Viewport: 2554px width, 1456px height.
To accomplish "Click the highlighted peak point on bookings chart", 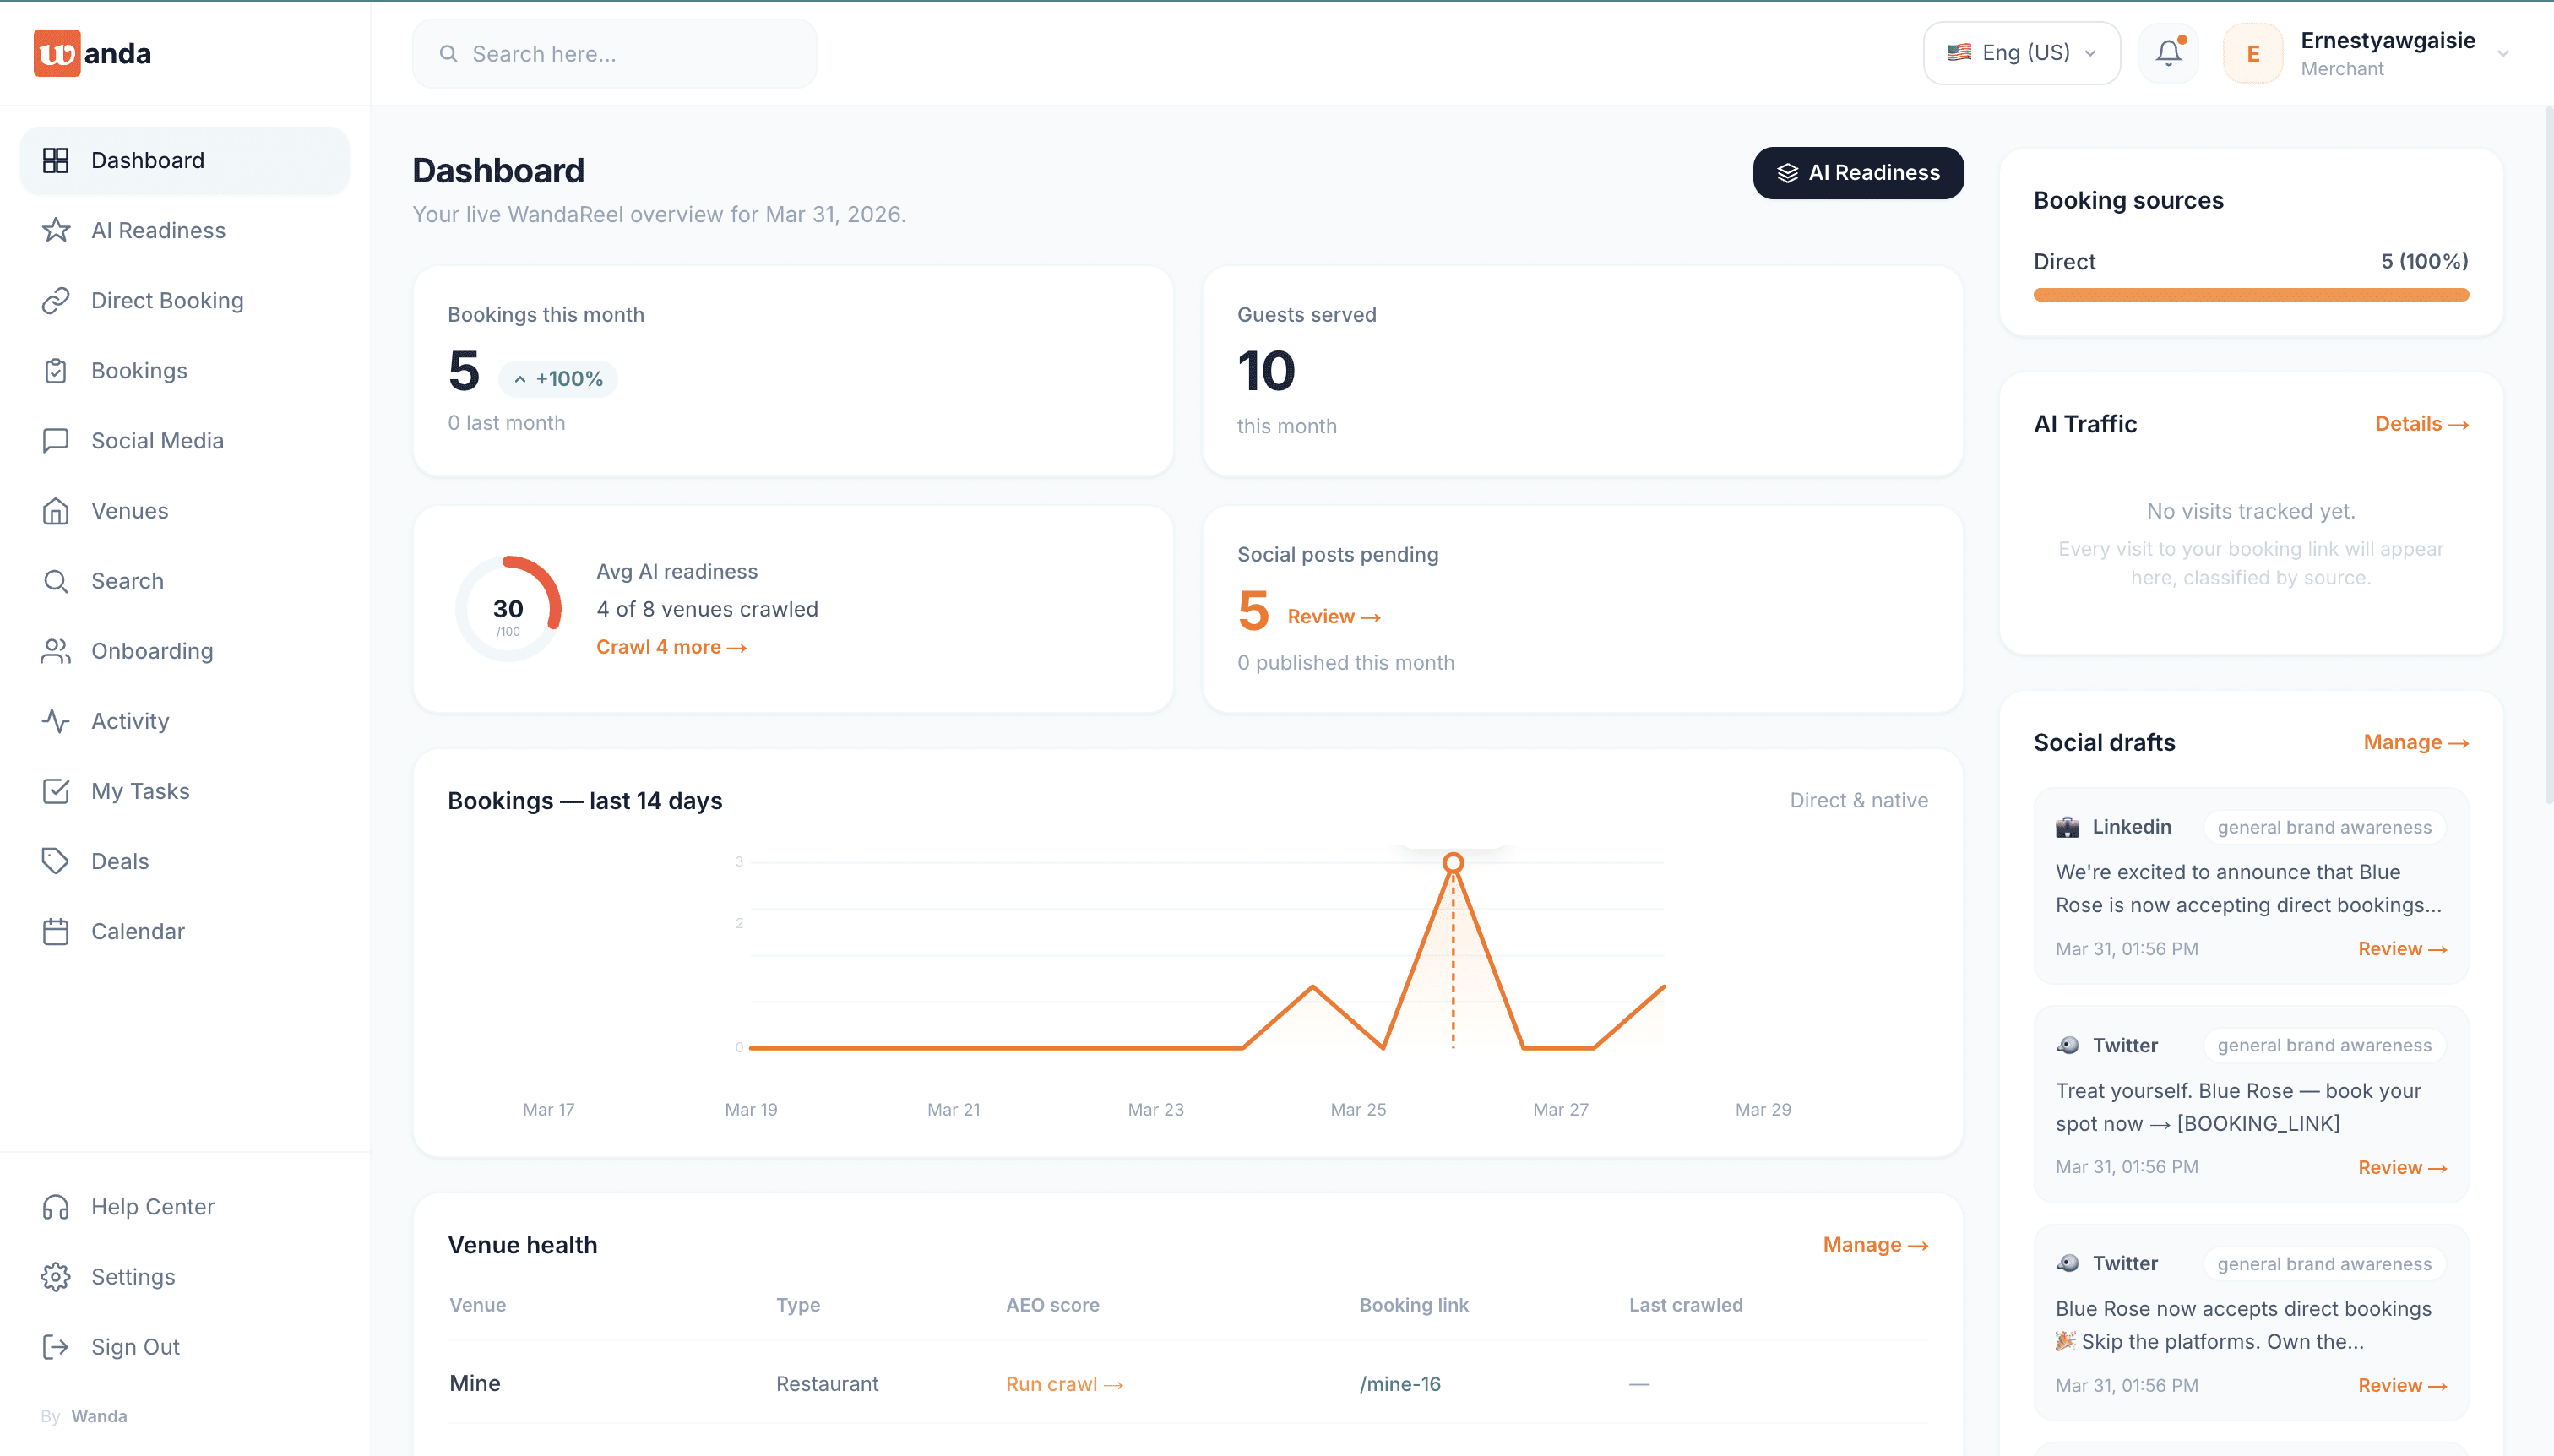I will 1453,862.
